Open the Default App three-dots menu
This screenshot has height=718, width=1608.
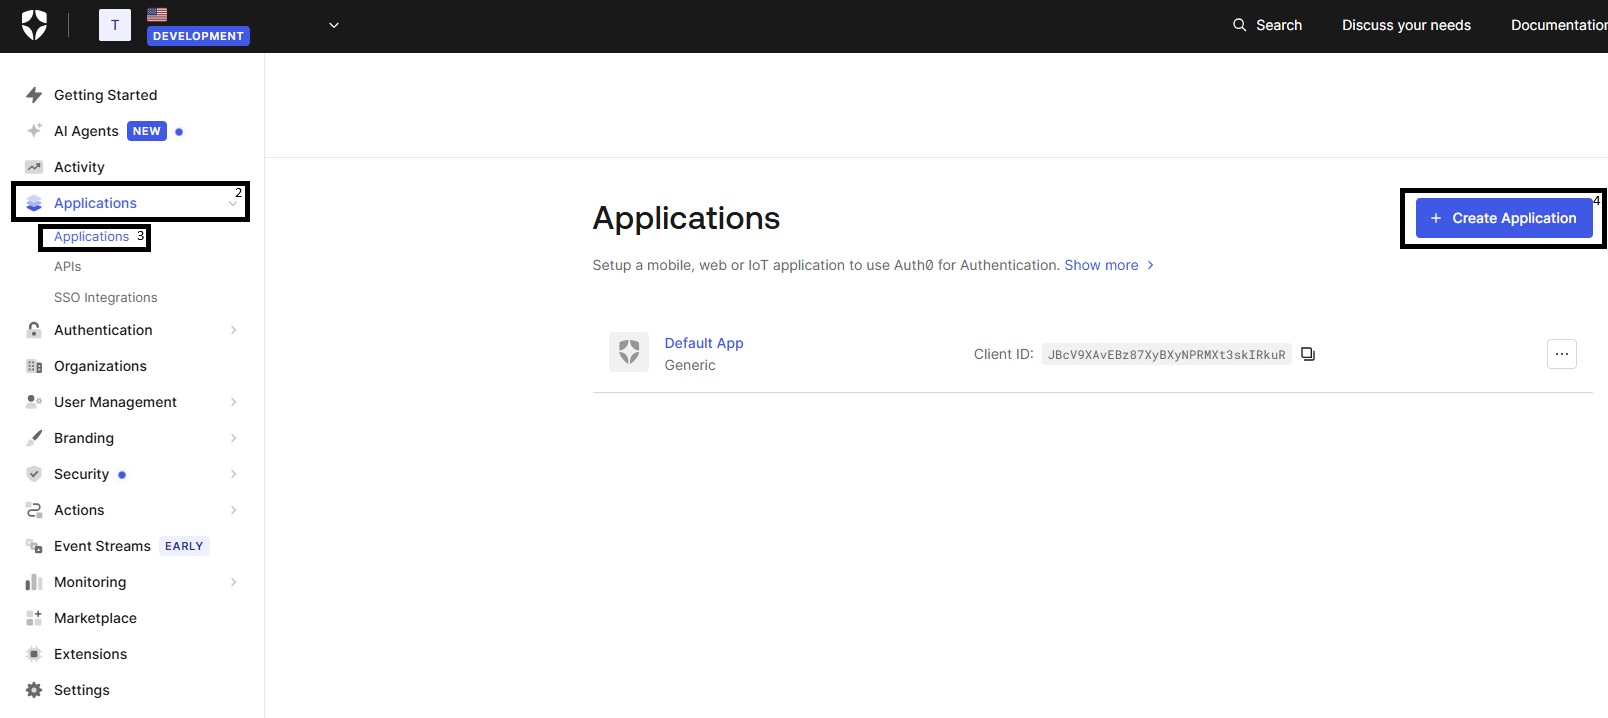point(1562,354)
